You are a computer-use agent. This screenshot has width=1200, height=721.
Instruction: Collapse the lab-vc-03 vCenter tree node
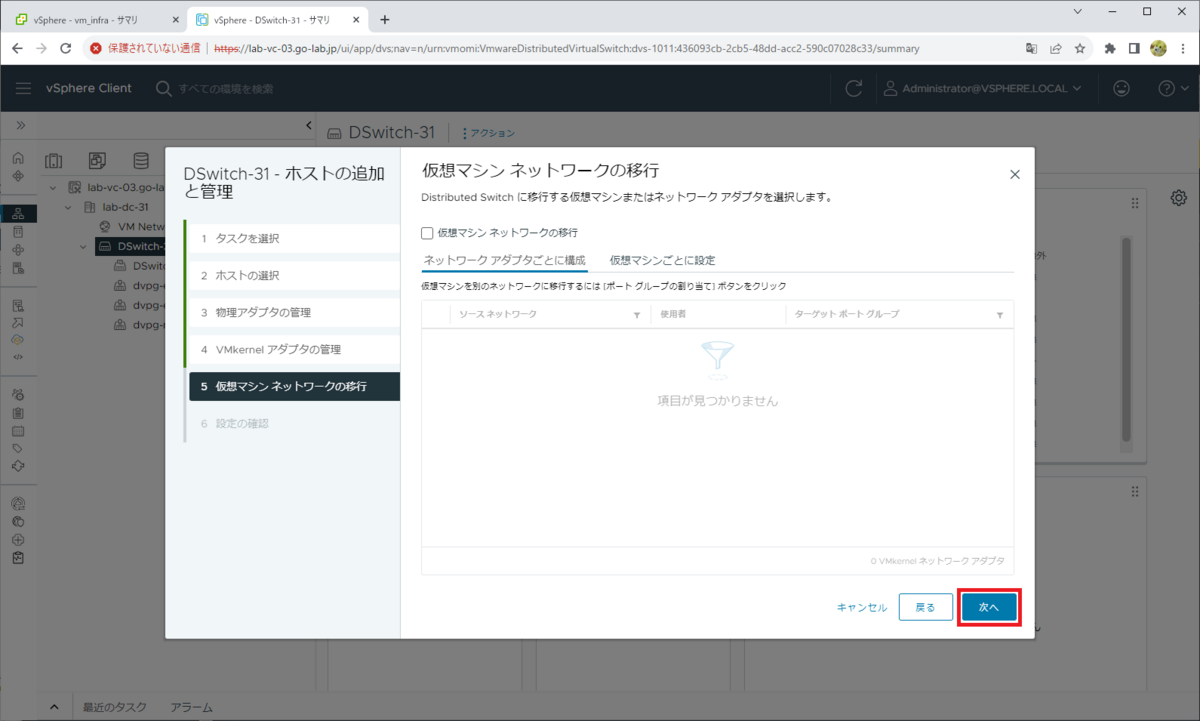point(52,188)
